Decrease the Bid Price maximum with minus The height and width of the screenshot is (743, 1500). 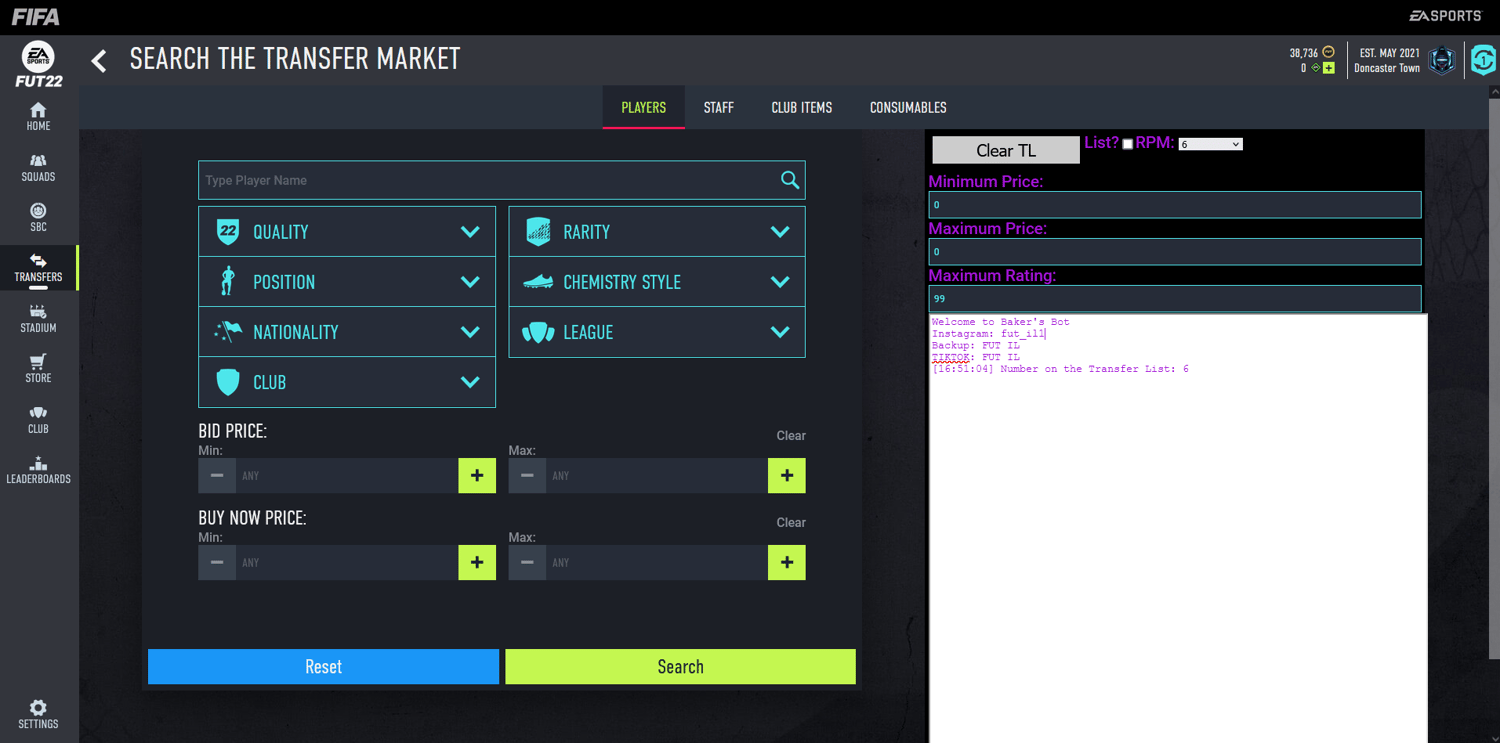[x=527, y=476]
